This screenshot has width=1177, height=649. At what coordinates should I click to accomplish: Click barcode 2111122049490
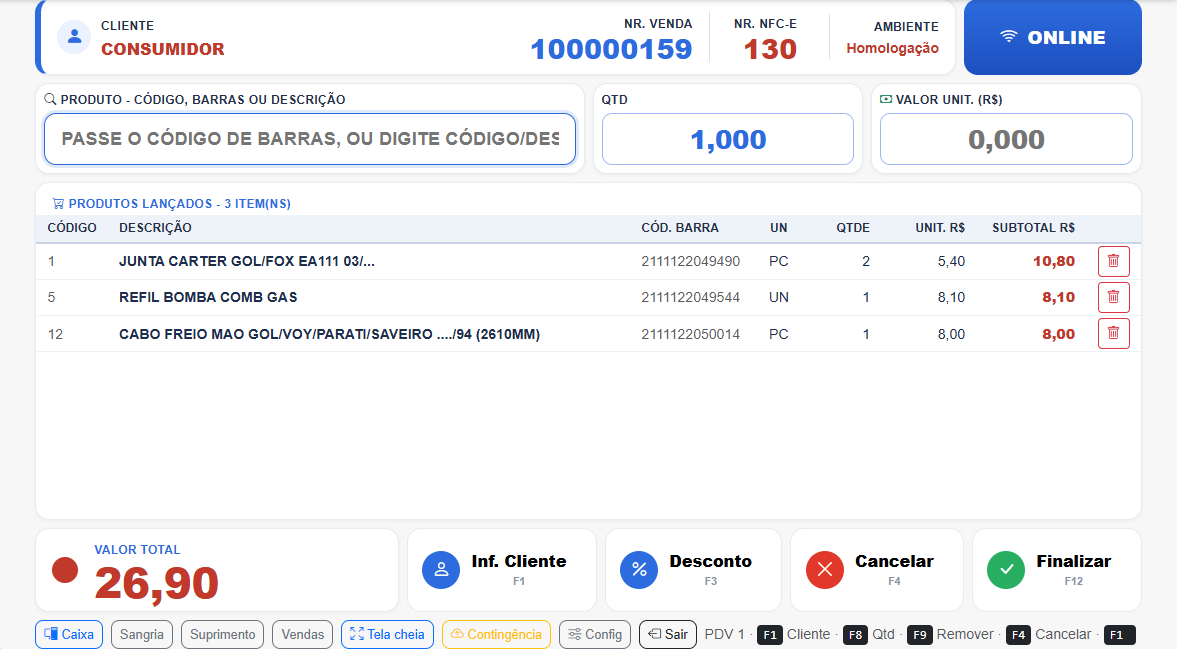691,261
